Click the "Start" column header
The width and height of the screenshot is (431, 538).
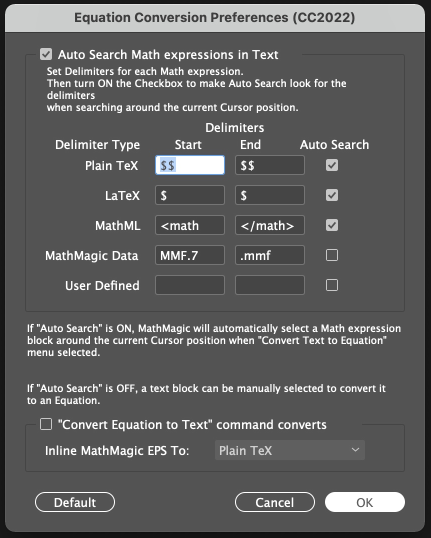[x=188, y=144]
